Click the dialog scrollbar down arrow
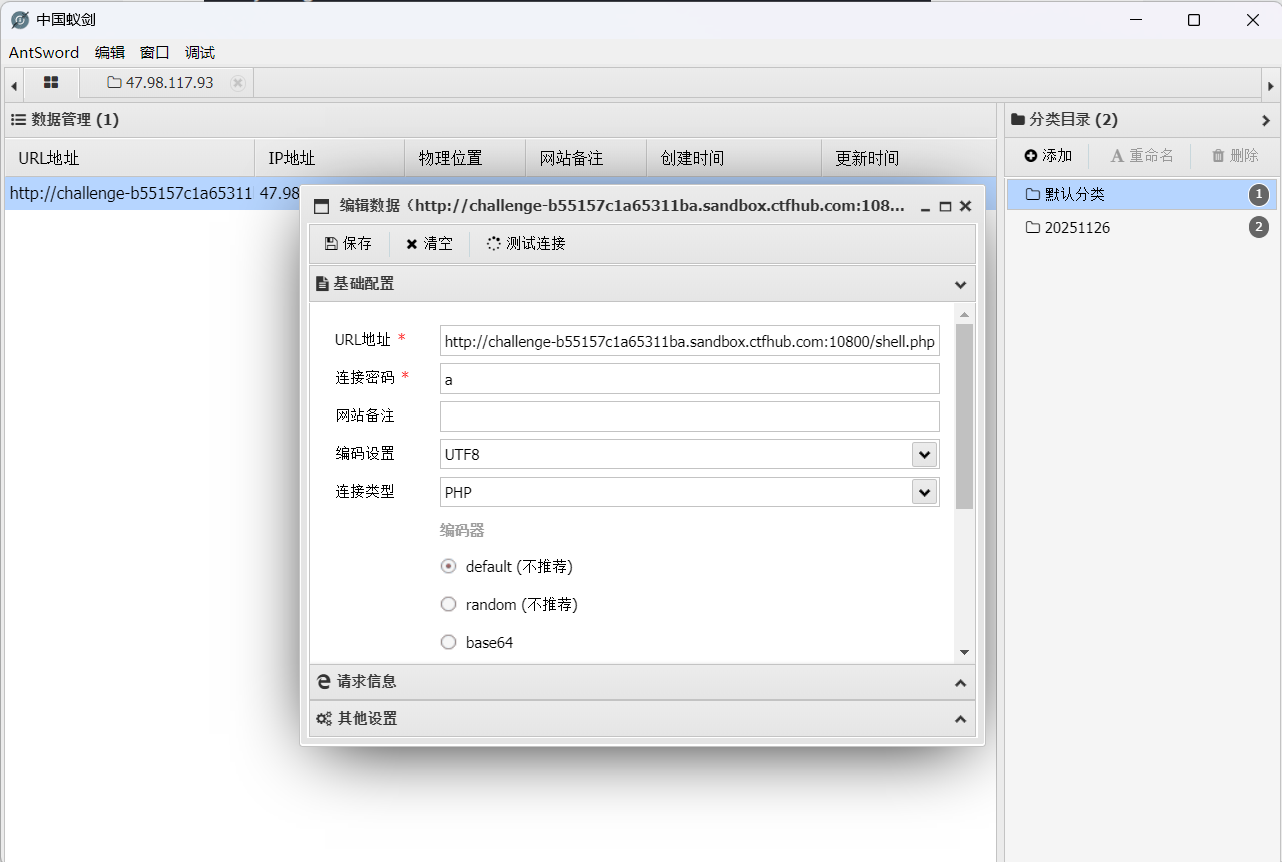Viewport: 1282px width, 862px height. (964, 652)
